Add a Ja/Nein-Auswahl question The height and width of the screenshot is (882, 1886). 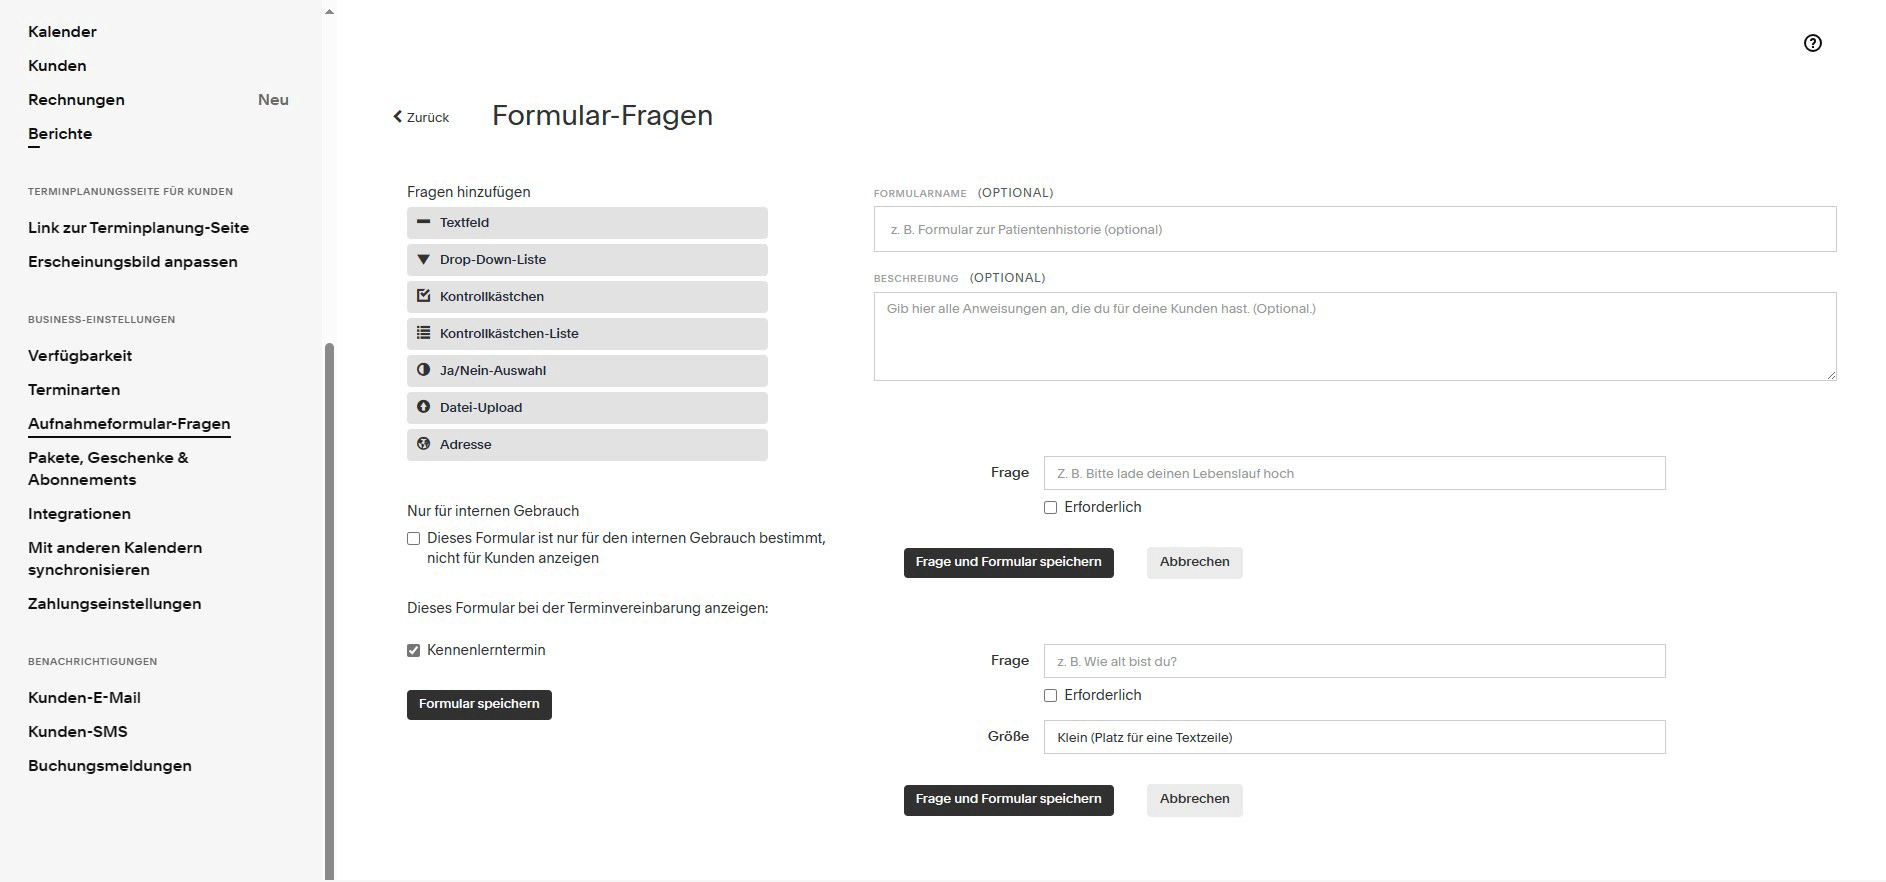tap(587, 371)
